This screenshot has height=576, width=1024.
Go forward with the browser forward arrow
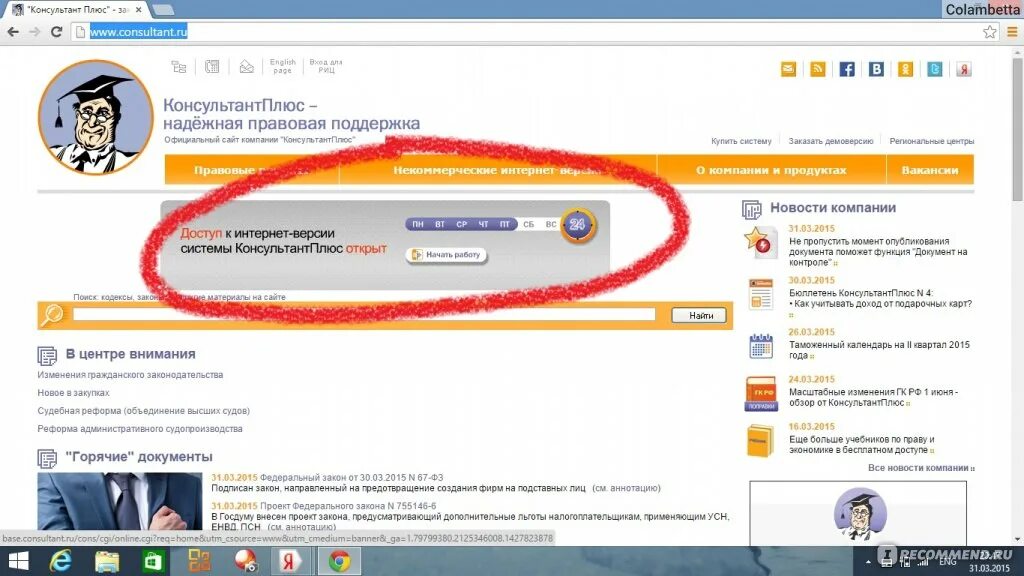point(35,31)
